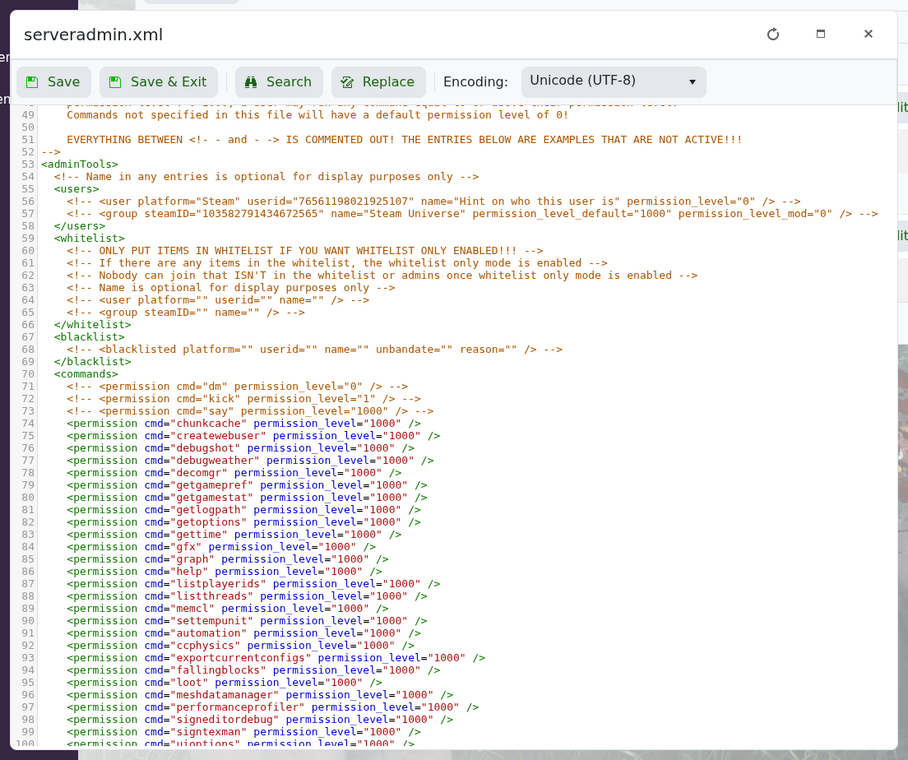This screenshot has width=908, height=760.
Task: Click the <commands> opening tag
Action: point(86,374)
